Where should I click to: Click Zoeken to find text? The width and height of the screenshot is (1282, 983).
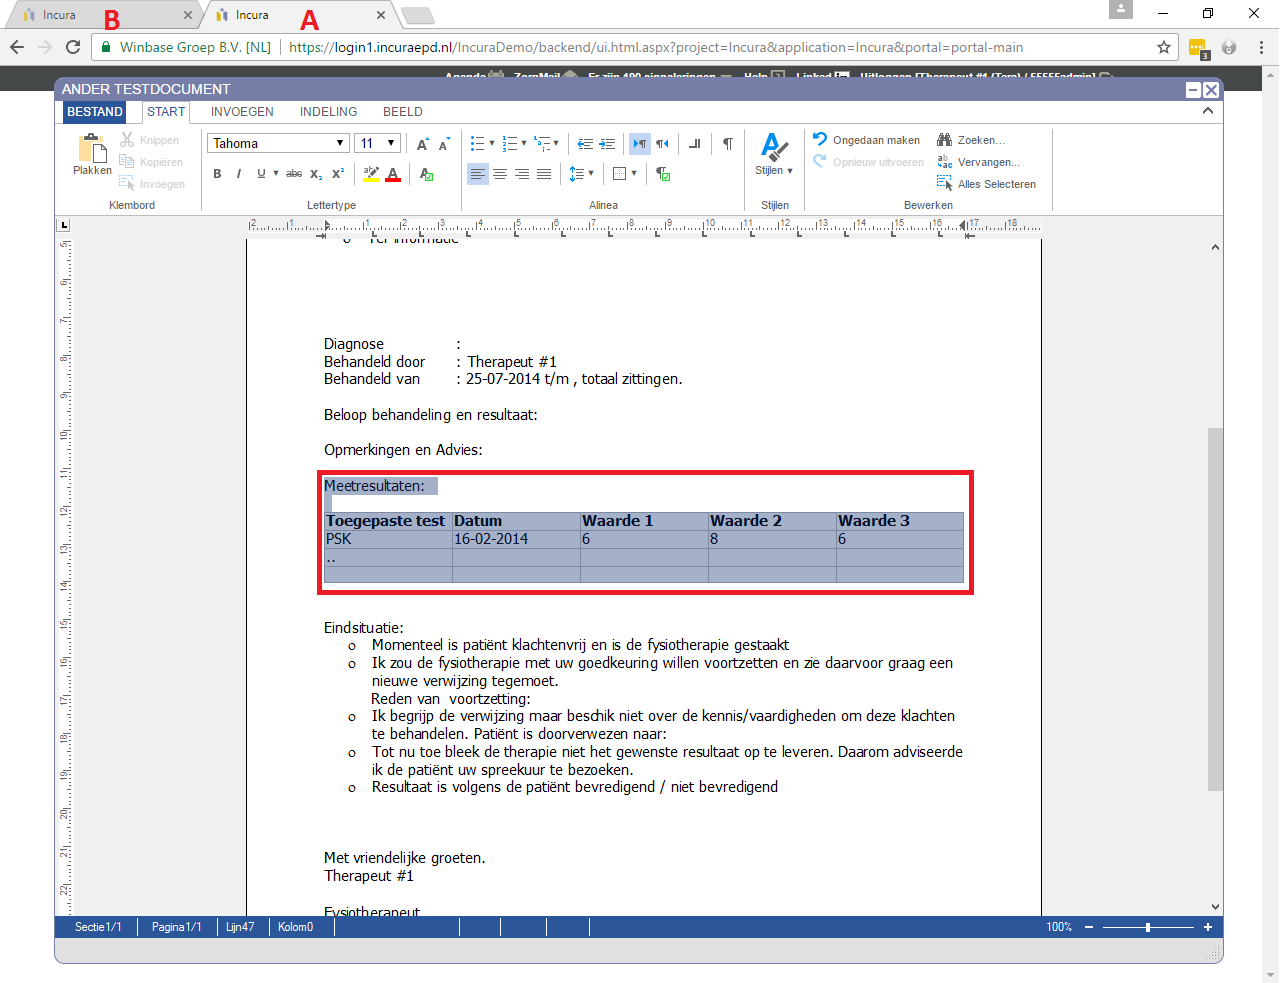click(971, 140)
